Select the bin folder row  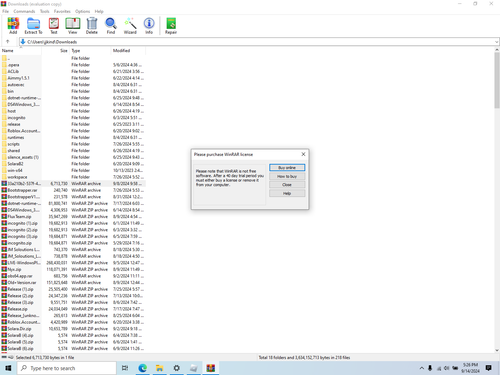click(x=73, y=91)
